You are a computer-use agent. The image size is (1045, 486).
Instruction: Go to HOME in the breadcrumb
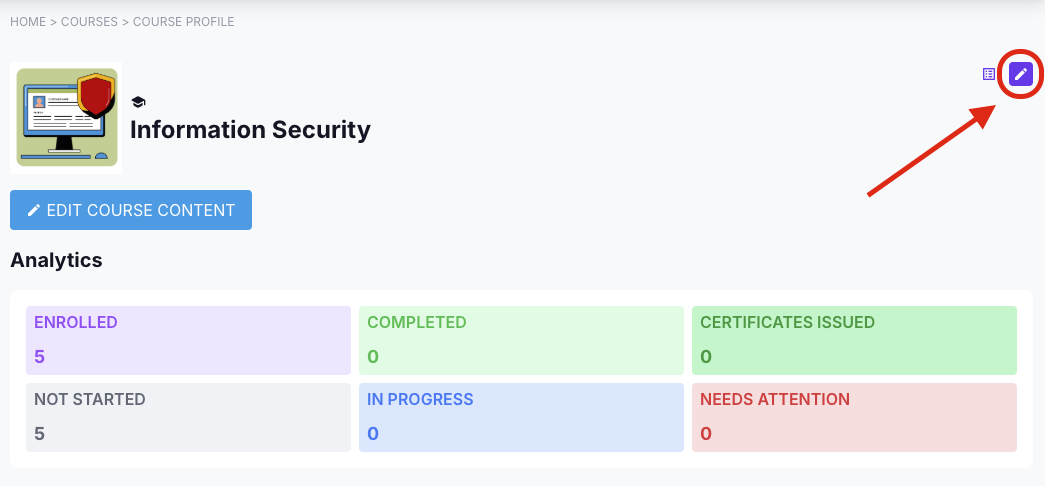click(28, 21)
